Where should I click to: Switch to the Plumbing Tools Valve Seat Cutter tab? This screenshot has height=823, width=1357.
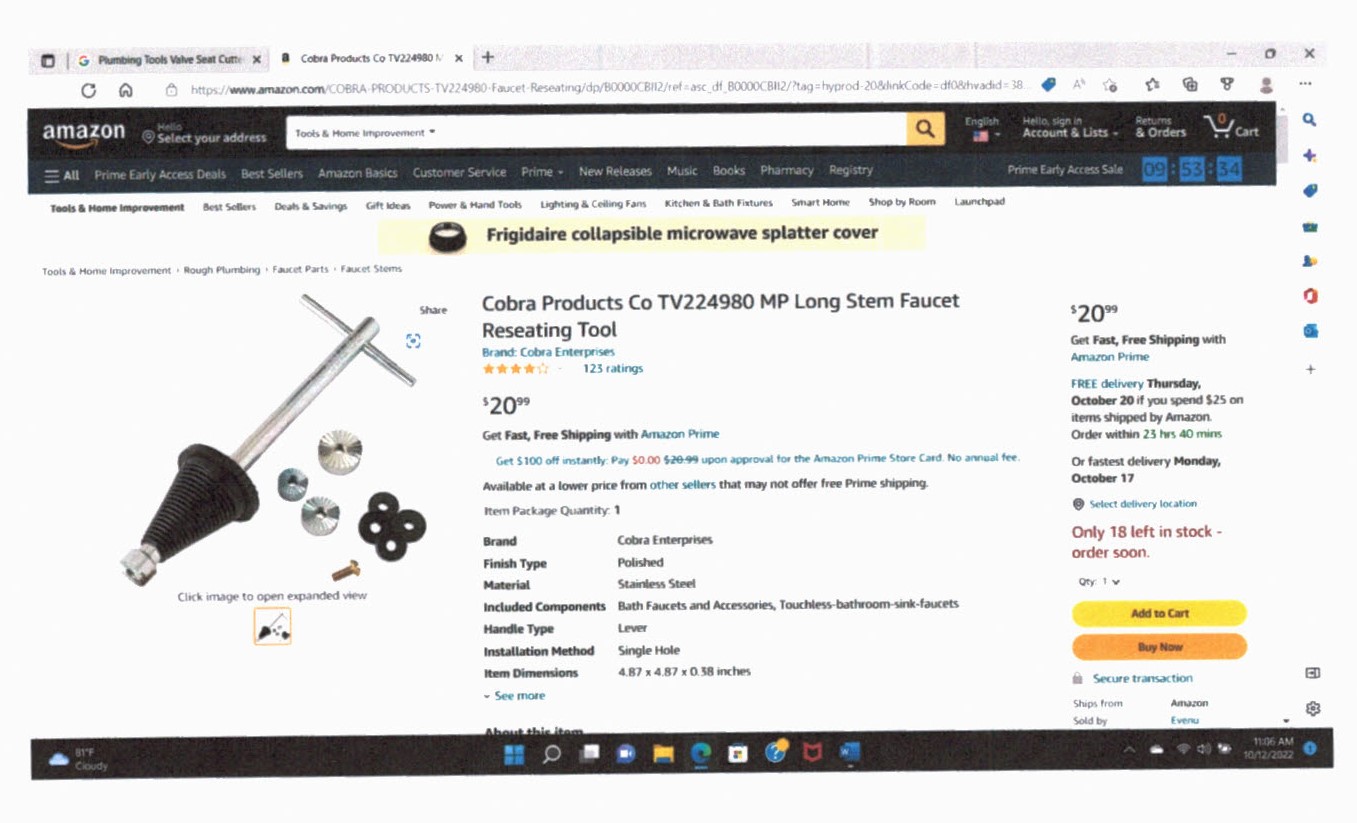pos(169,60)
